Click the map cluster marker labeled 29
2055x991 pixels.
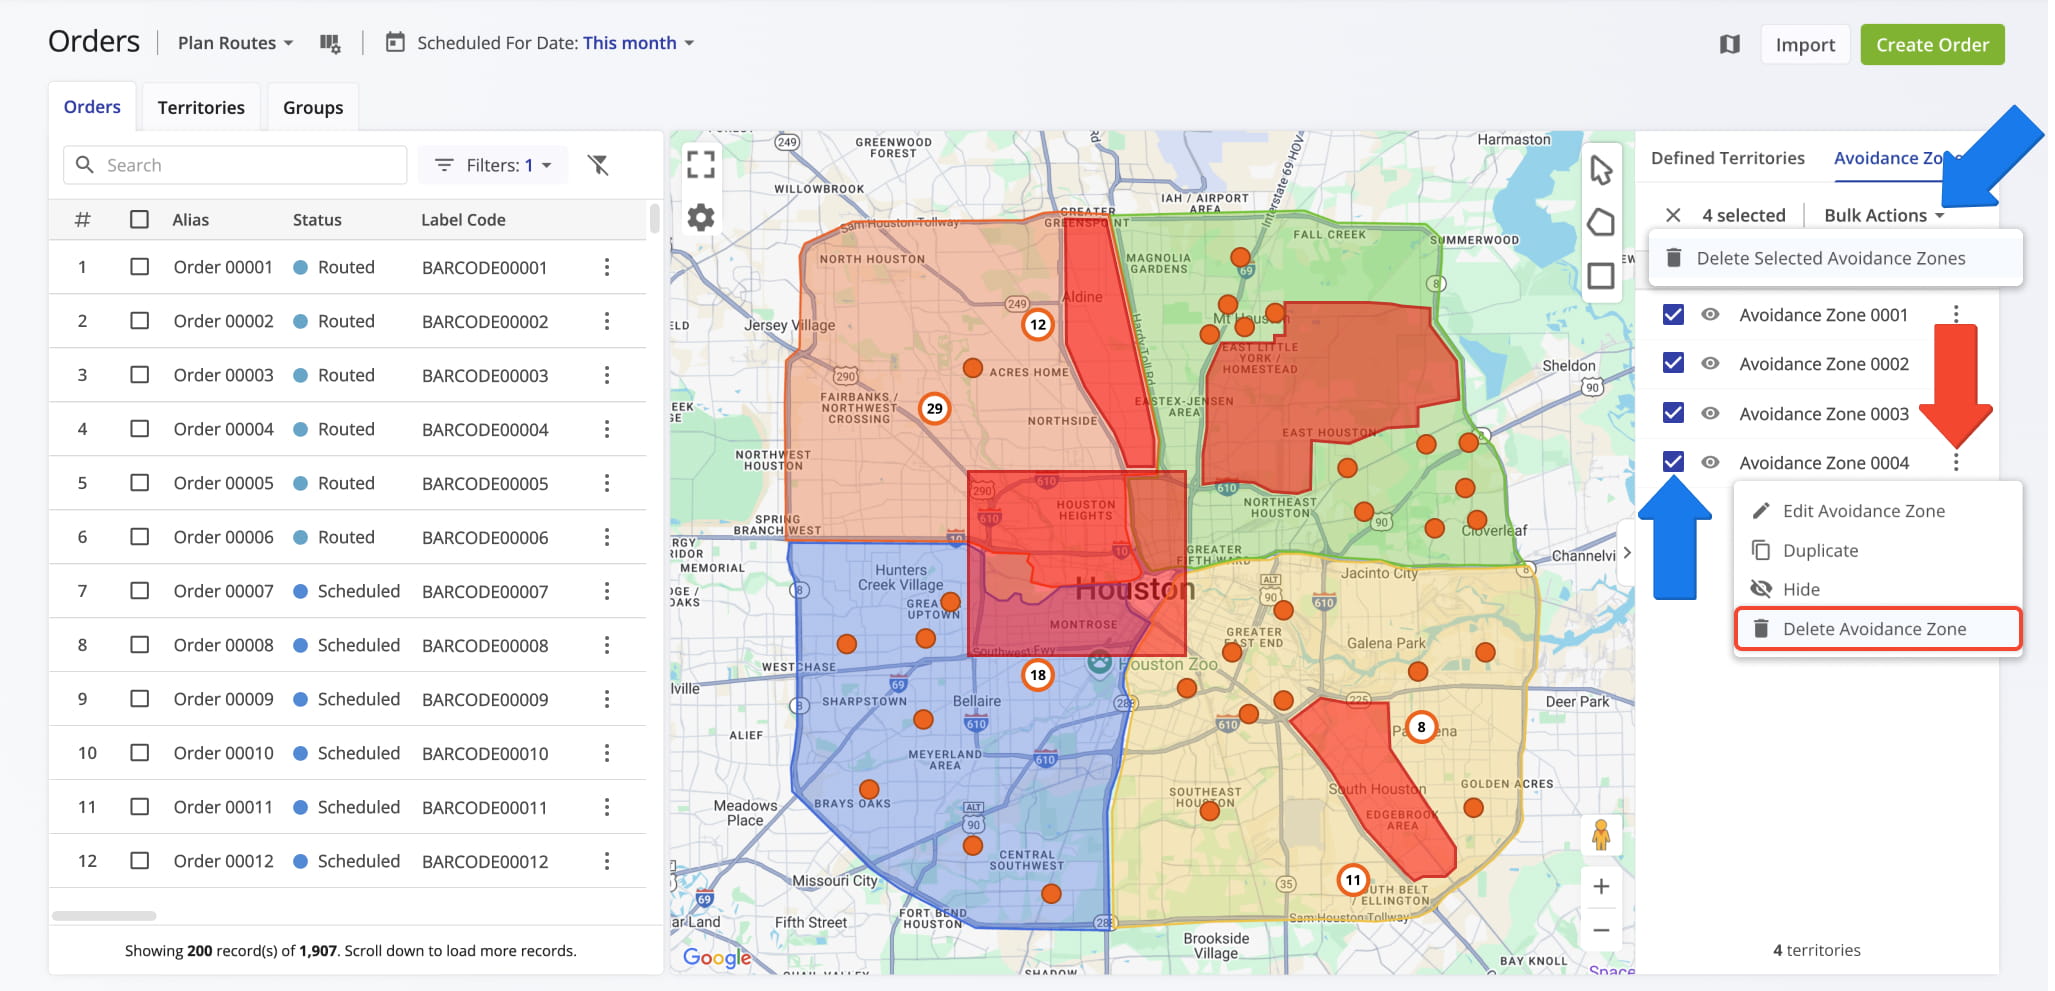(x=934, y=408)
